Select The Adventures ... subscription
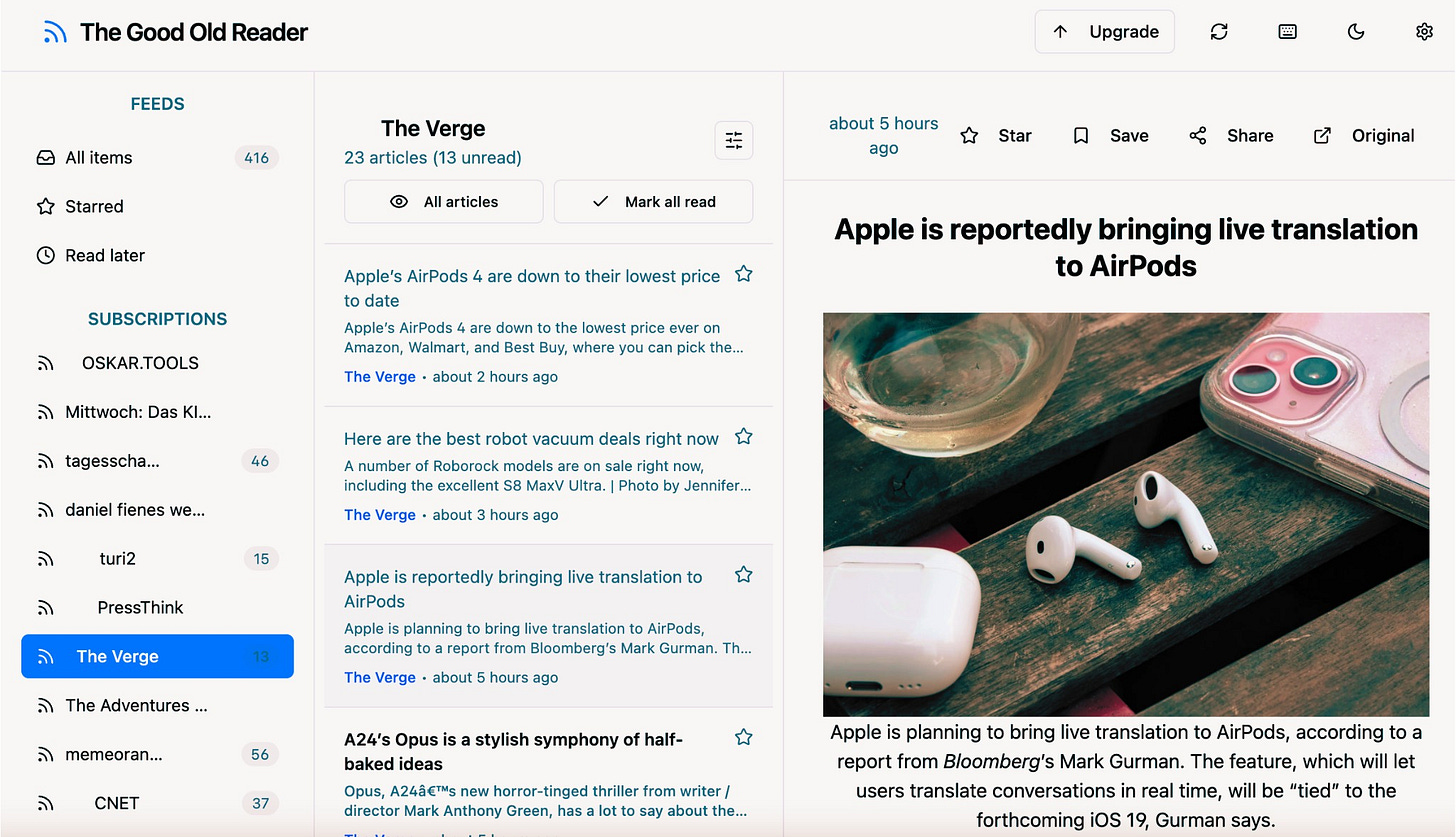1456x837 pixels. [x=157, y=706]
